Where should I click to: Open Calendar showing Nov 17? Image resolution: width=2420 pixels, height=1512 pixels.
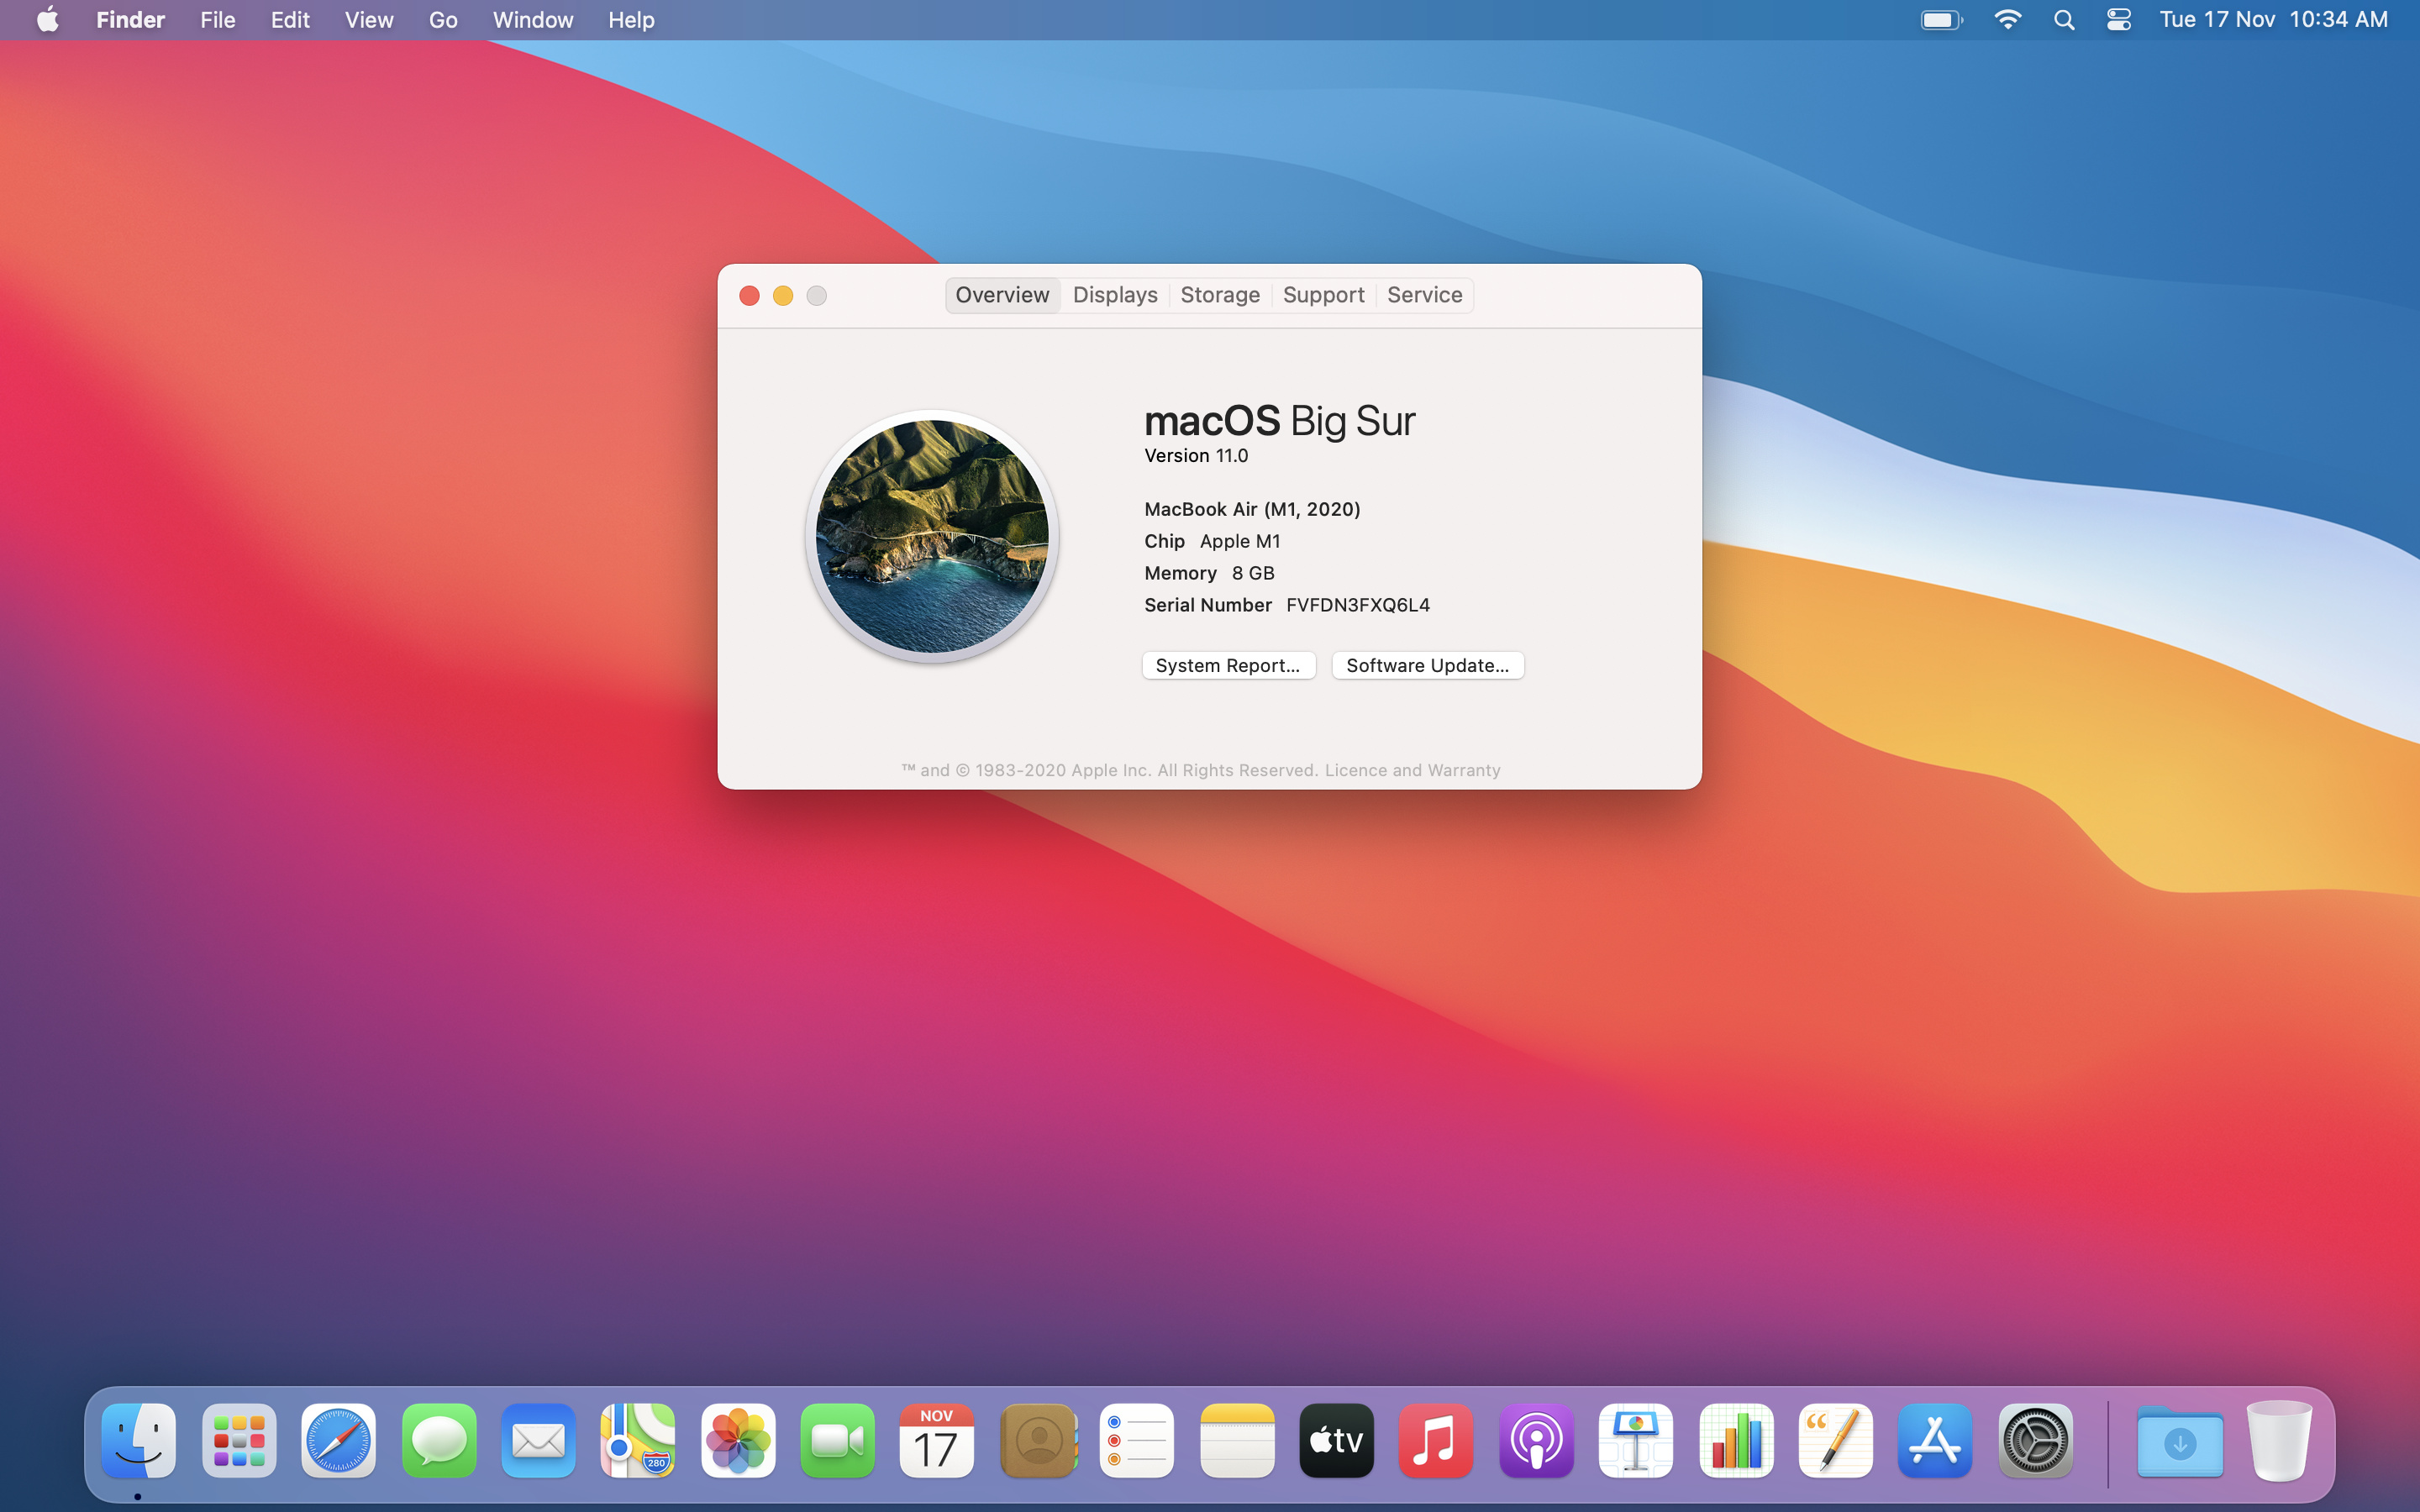point(937,1440)
